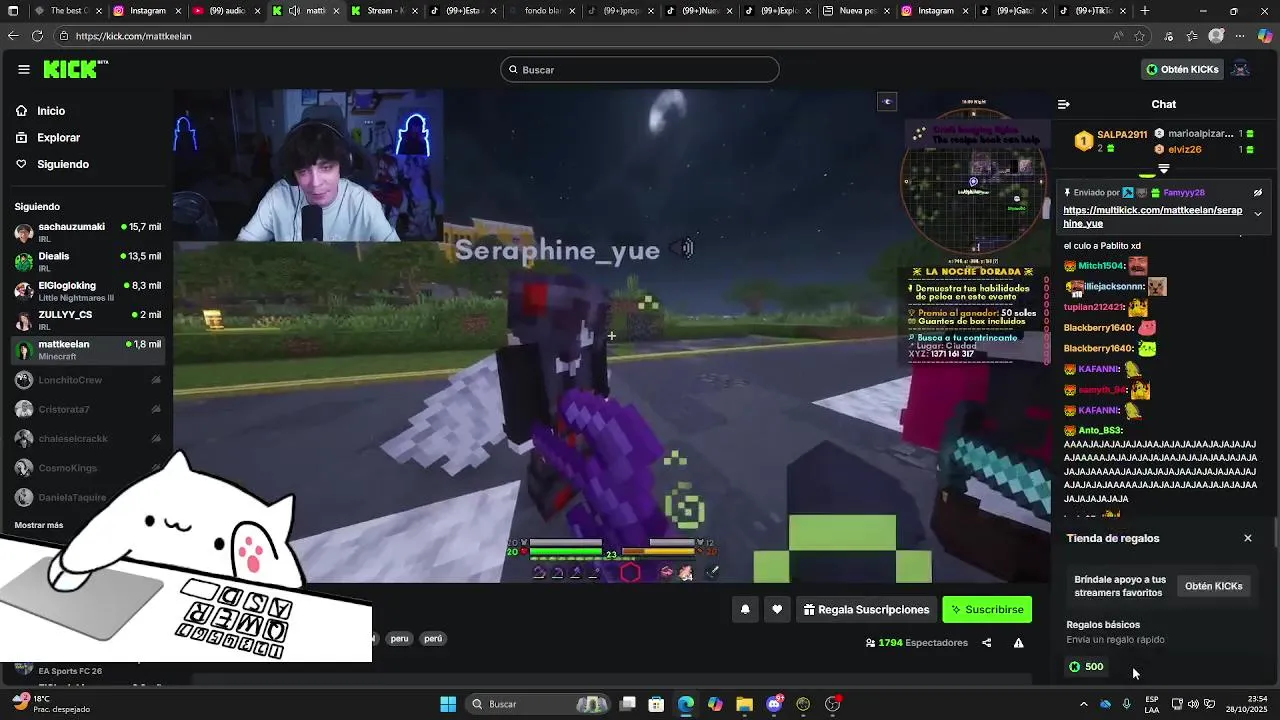The height and width of the screenshot is (720, 1280).
Task: Click the browser address bar URL
Action: tap(134, 36)
